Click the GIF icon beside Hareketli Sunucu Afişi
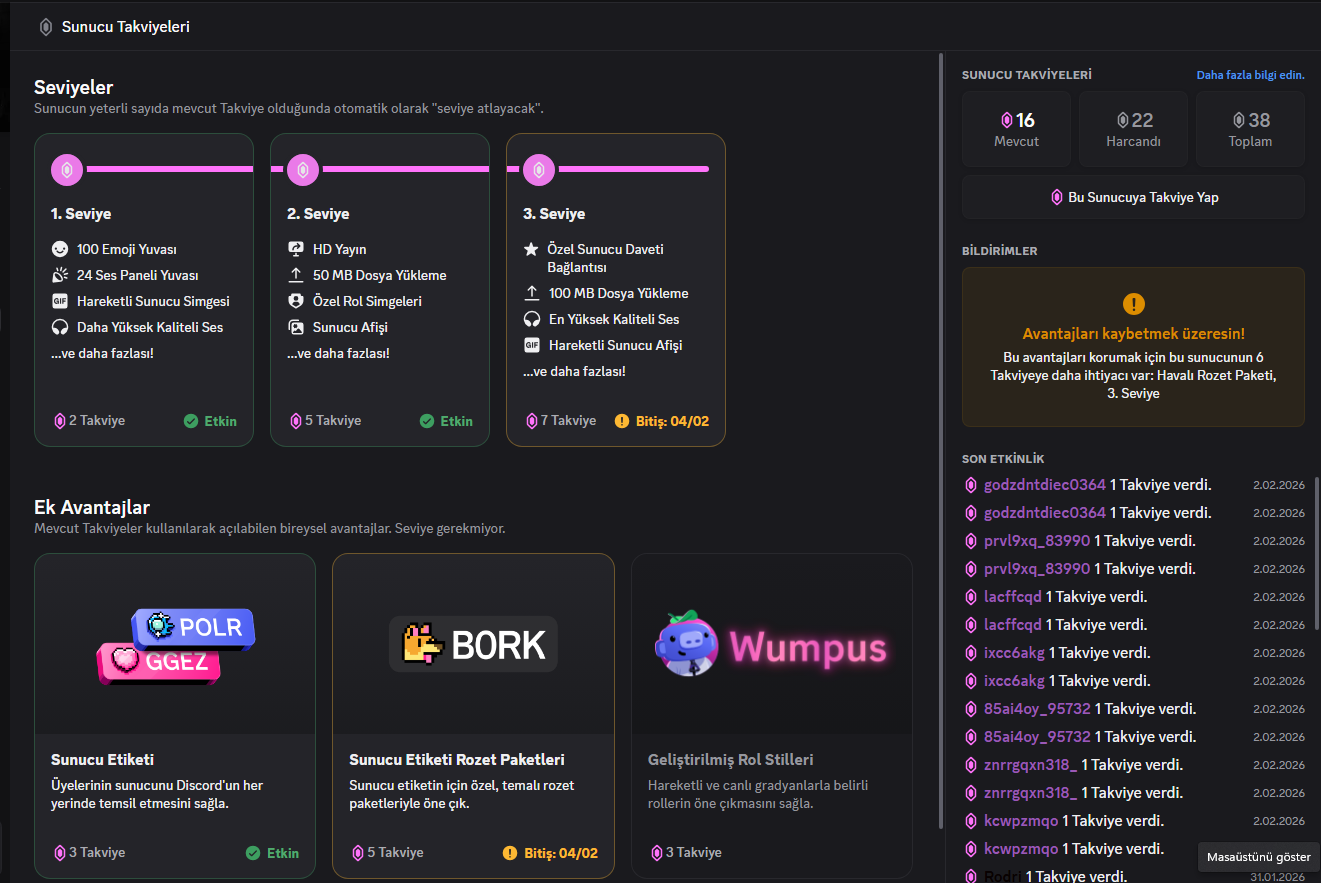 tap(532, 345)
